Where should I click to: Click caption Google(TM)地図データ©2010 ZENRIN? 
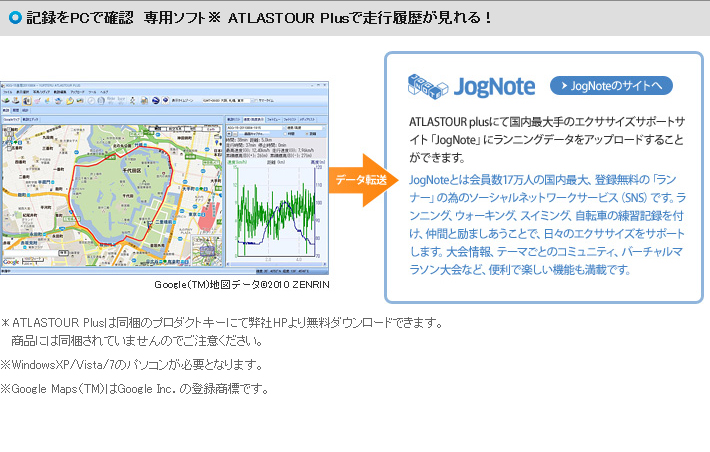242,284
